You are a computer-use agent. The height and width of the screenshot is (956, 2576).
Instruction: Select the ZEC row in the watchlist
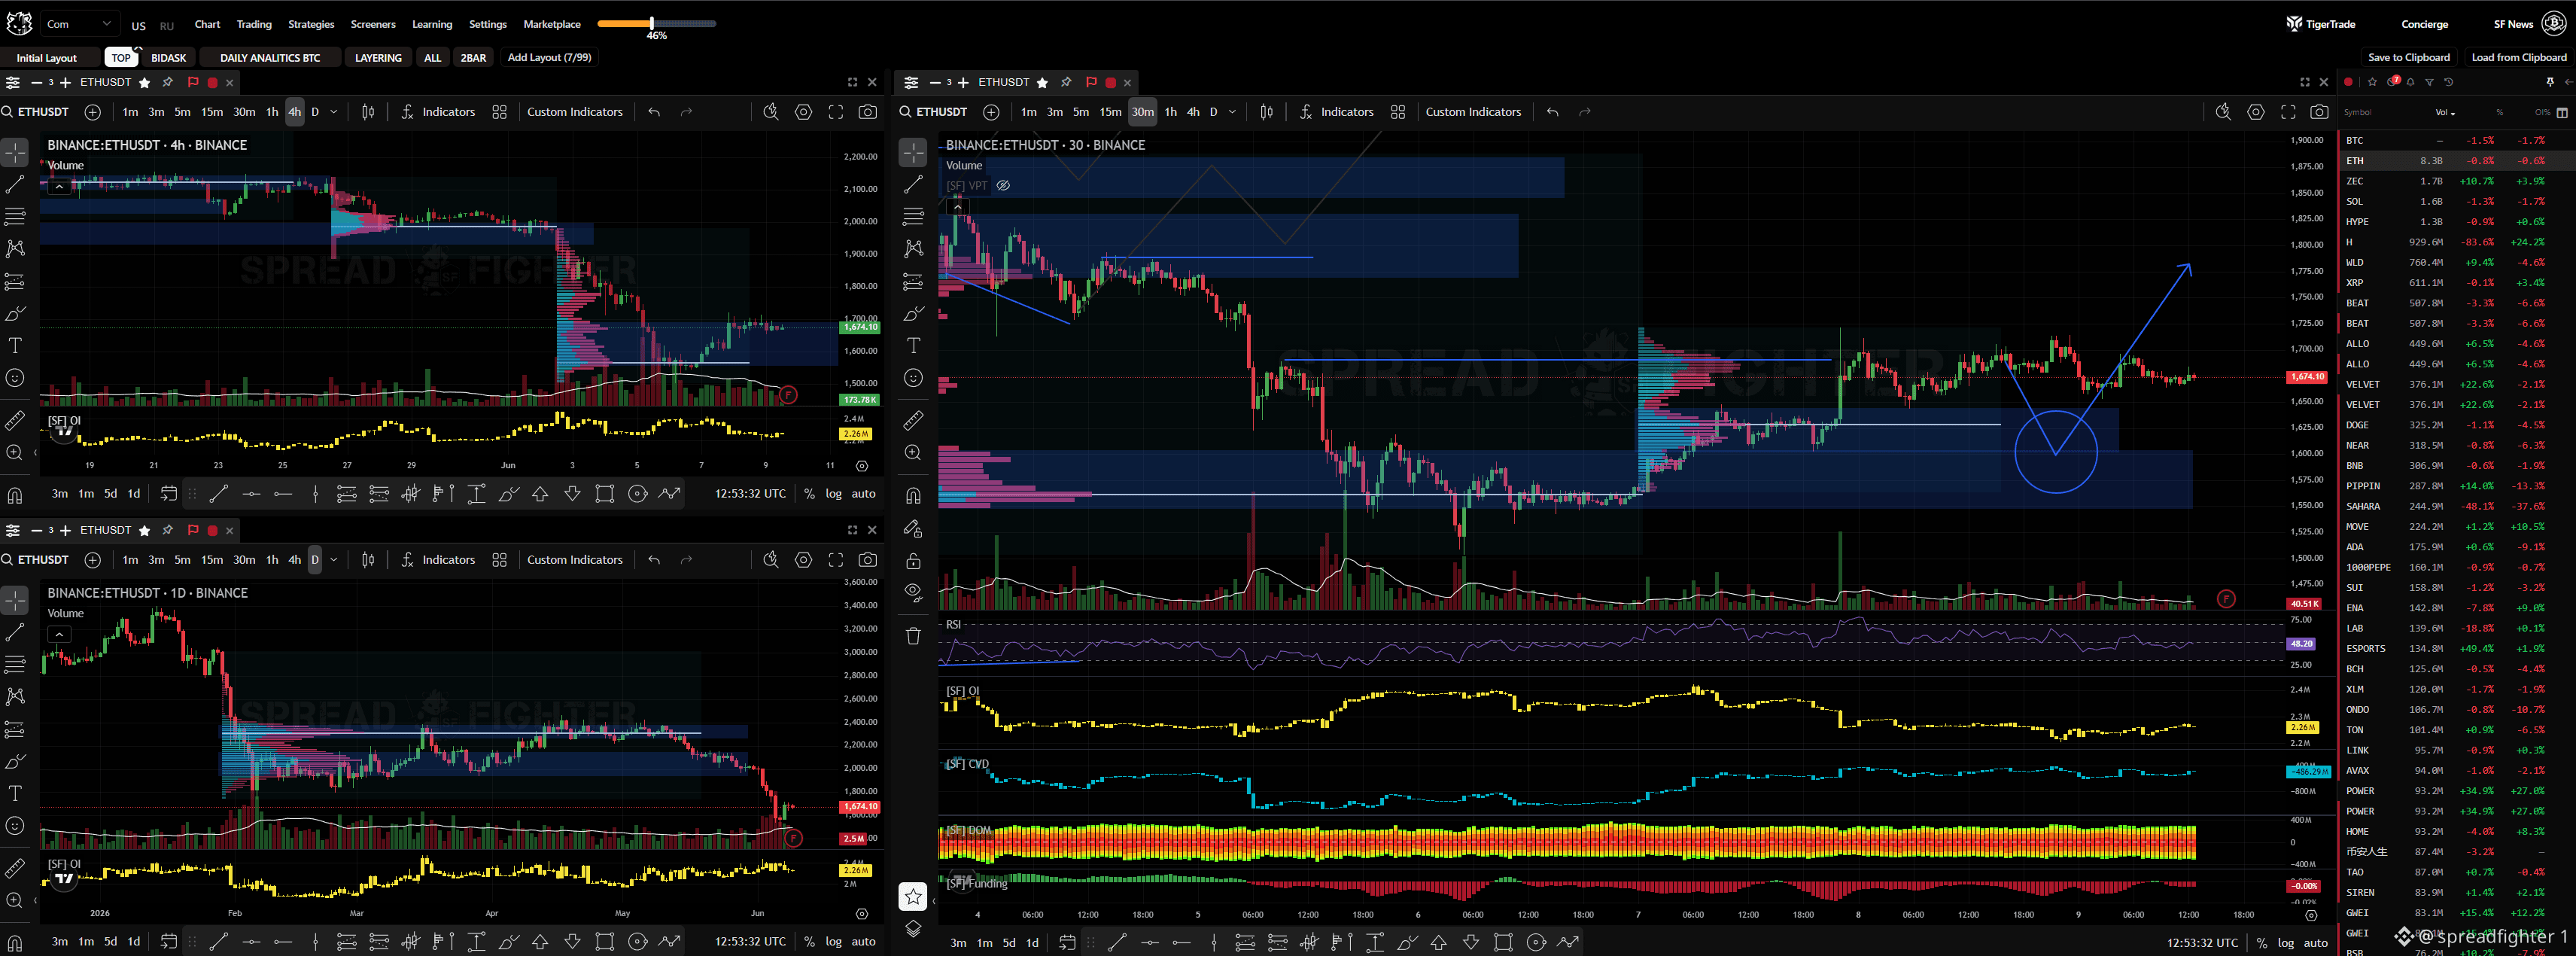(x=2456, y=181)
